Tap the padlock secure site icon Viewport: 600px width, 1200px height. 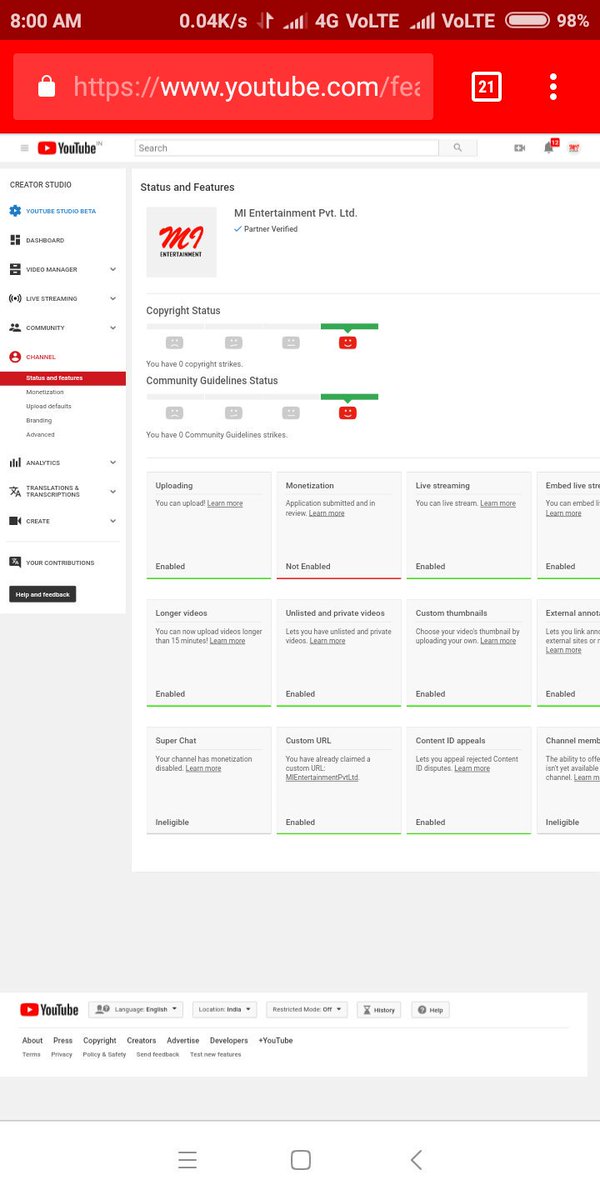pos(46,87)
